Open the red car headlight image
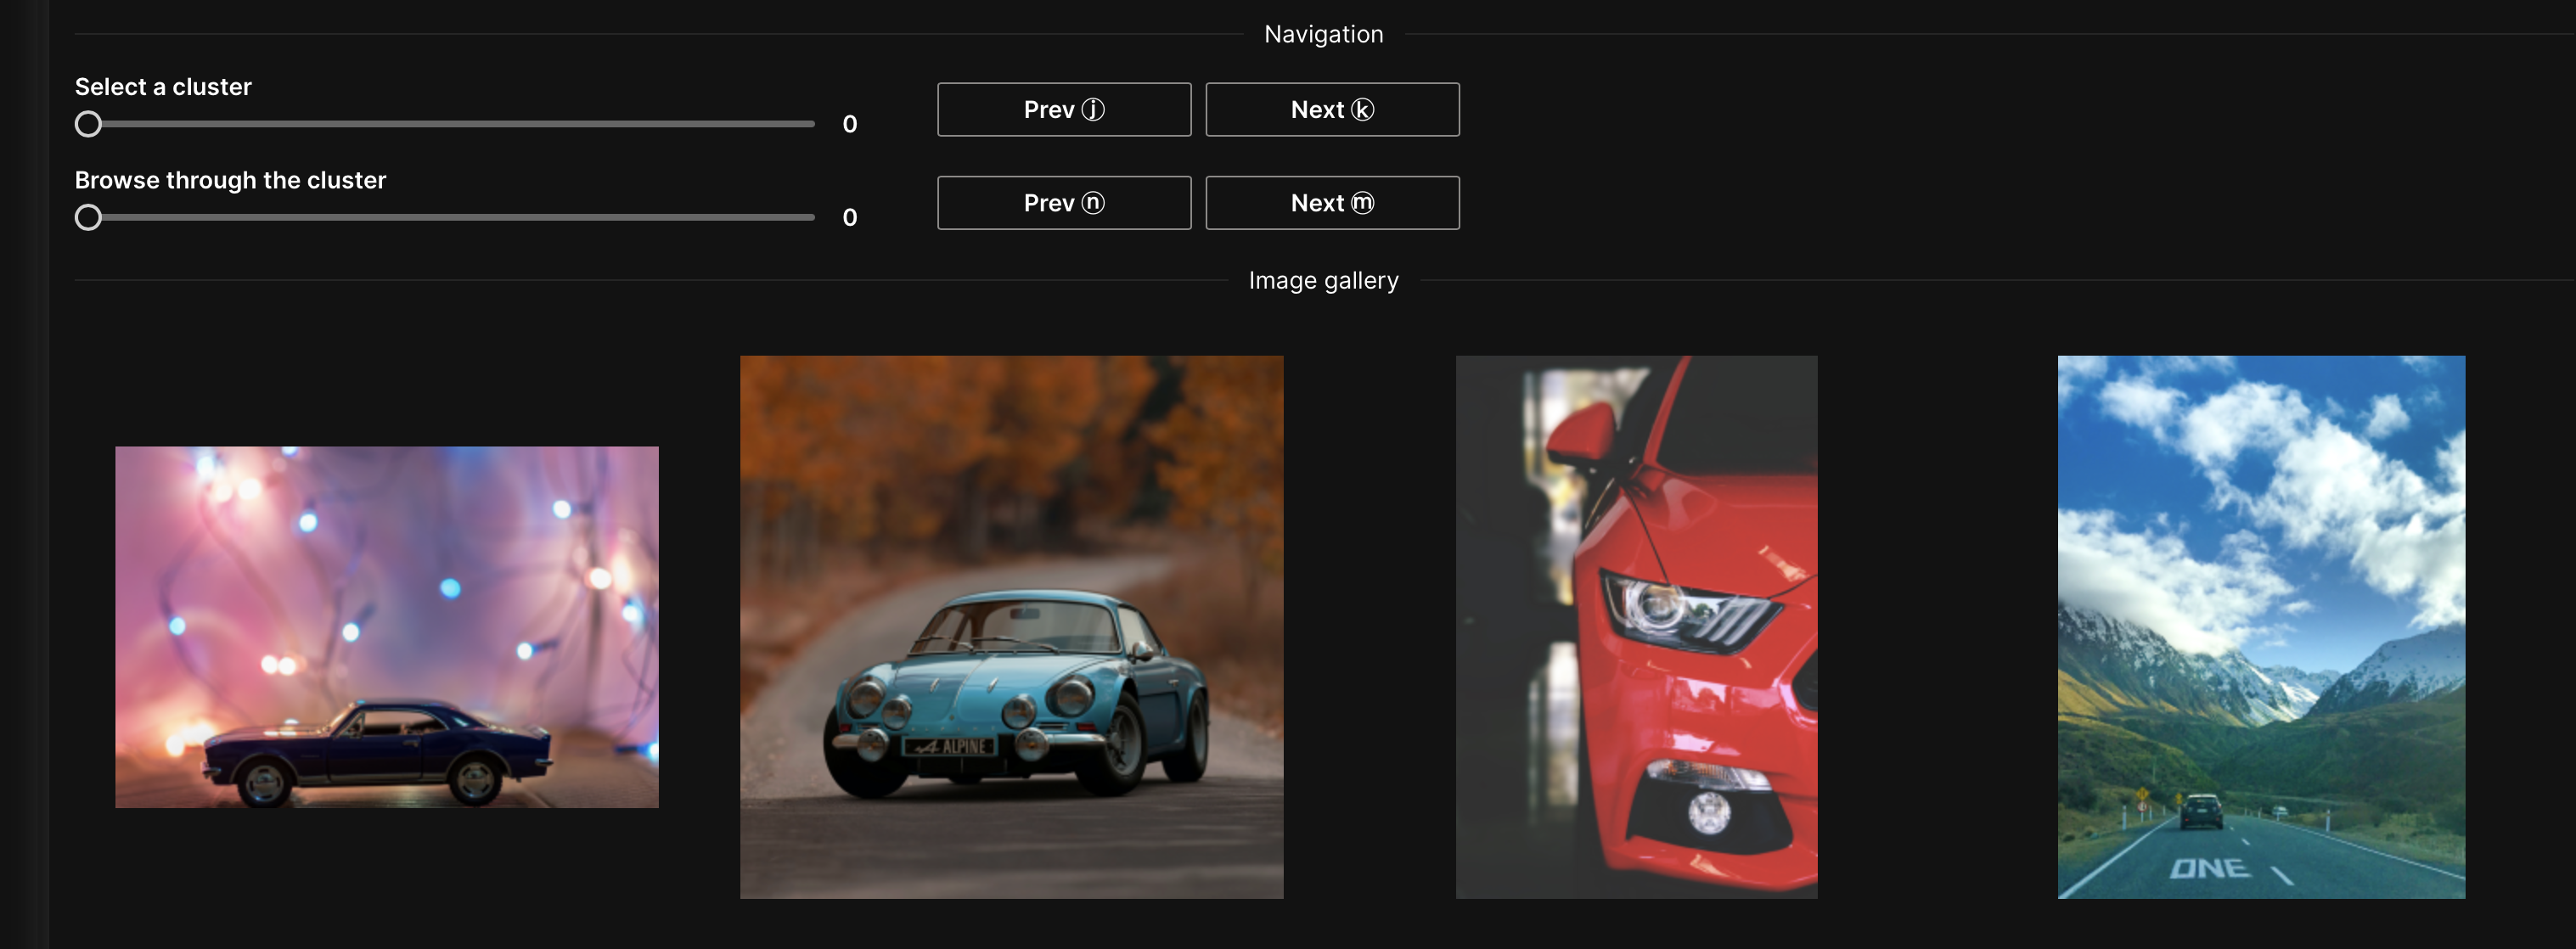2576x949 pixels. coord(1636,626)
